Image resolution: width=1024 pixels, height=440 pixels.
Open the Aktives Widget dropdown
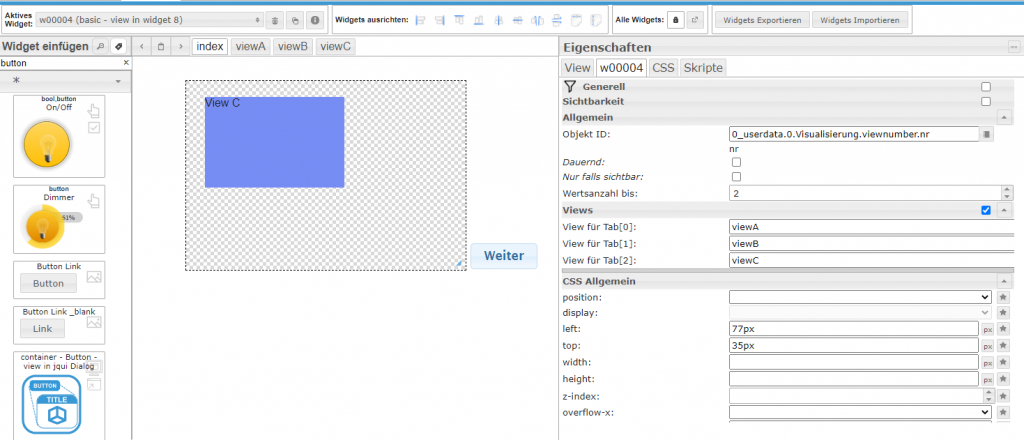[x=150, y=20]
